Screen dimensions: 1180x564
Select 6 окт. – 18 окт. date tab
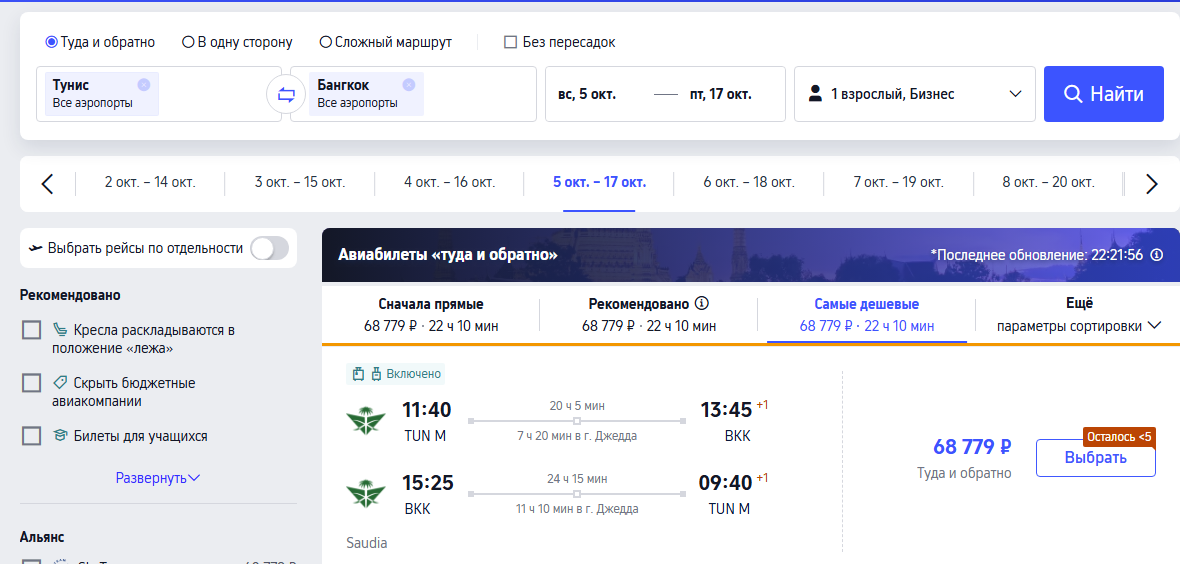click(748, 182)
